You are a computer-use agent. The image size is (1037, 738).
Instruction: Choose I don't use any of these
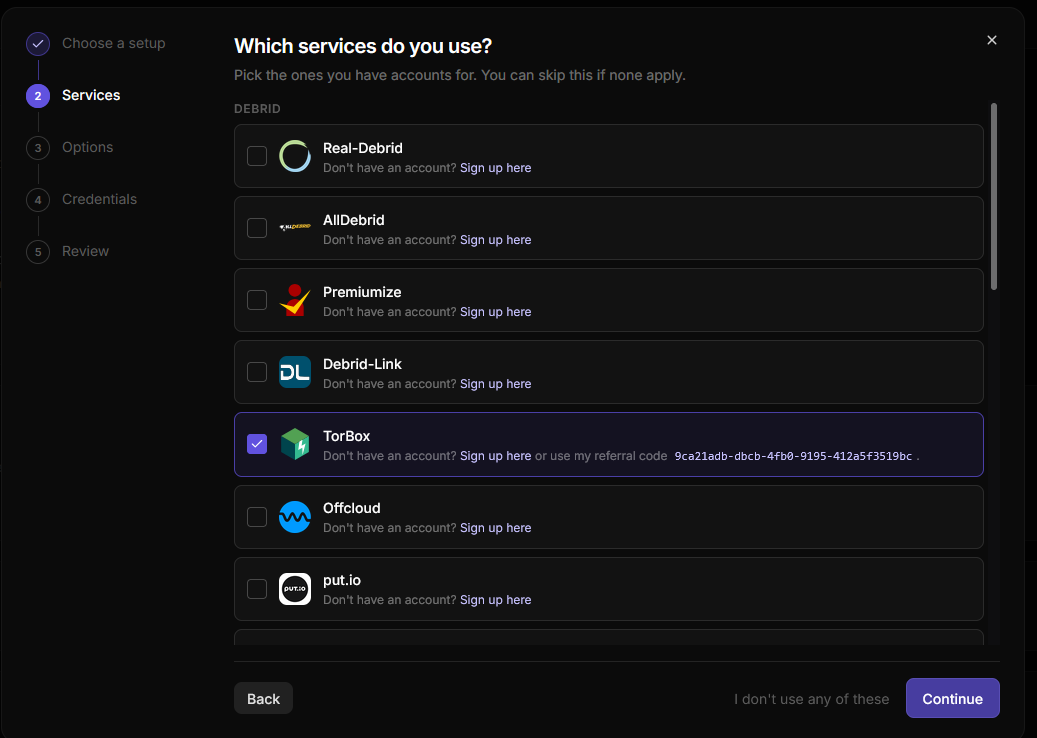click(811, 699)
